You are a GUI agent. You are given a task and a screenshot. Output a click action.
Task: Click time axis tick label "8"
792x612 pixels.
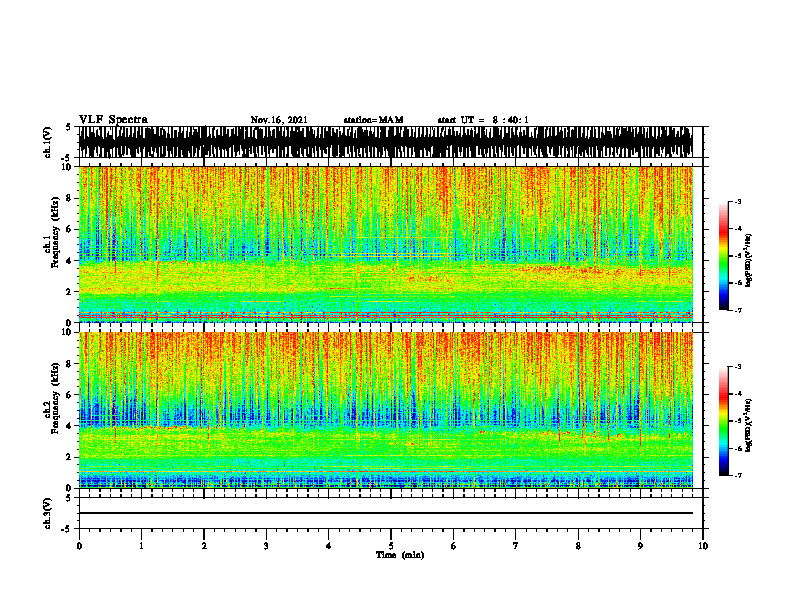point(578,546)
